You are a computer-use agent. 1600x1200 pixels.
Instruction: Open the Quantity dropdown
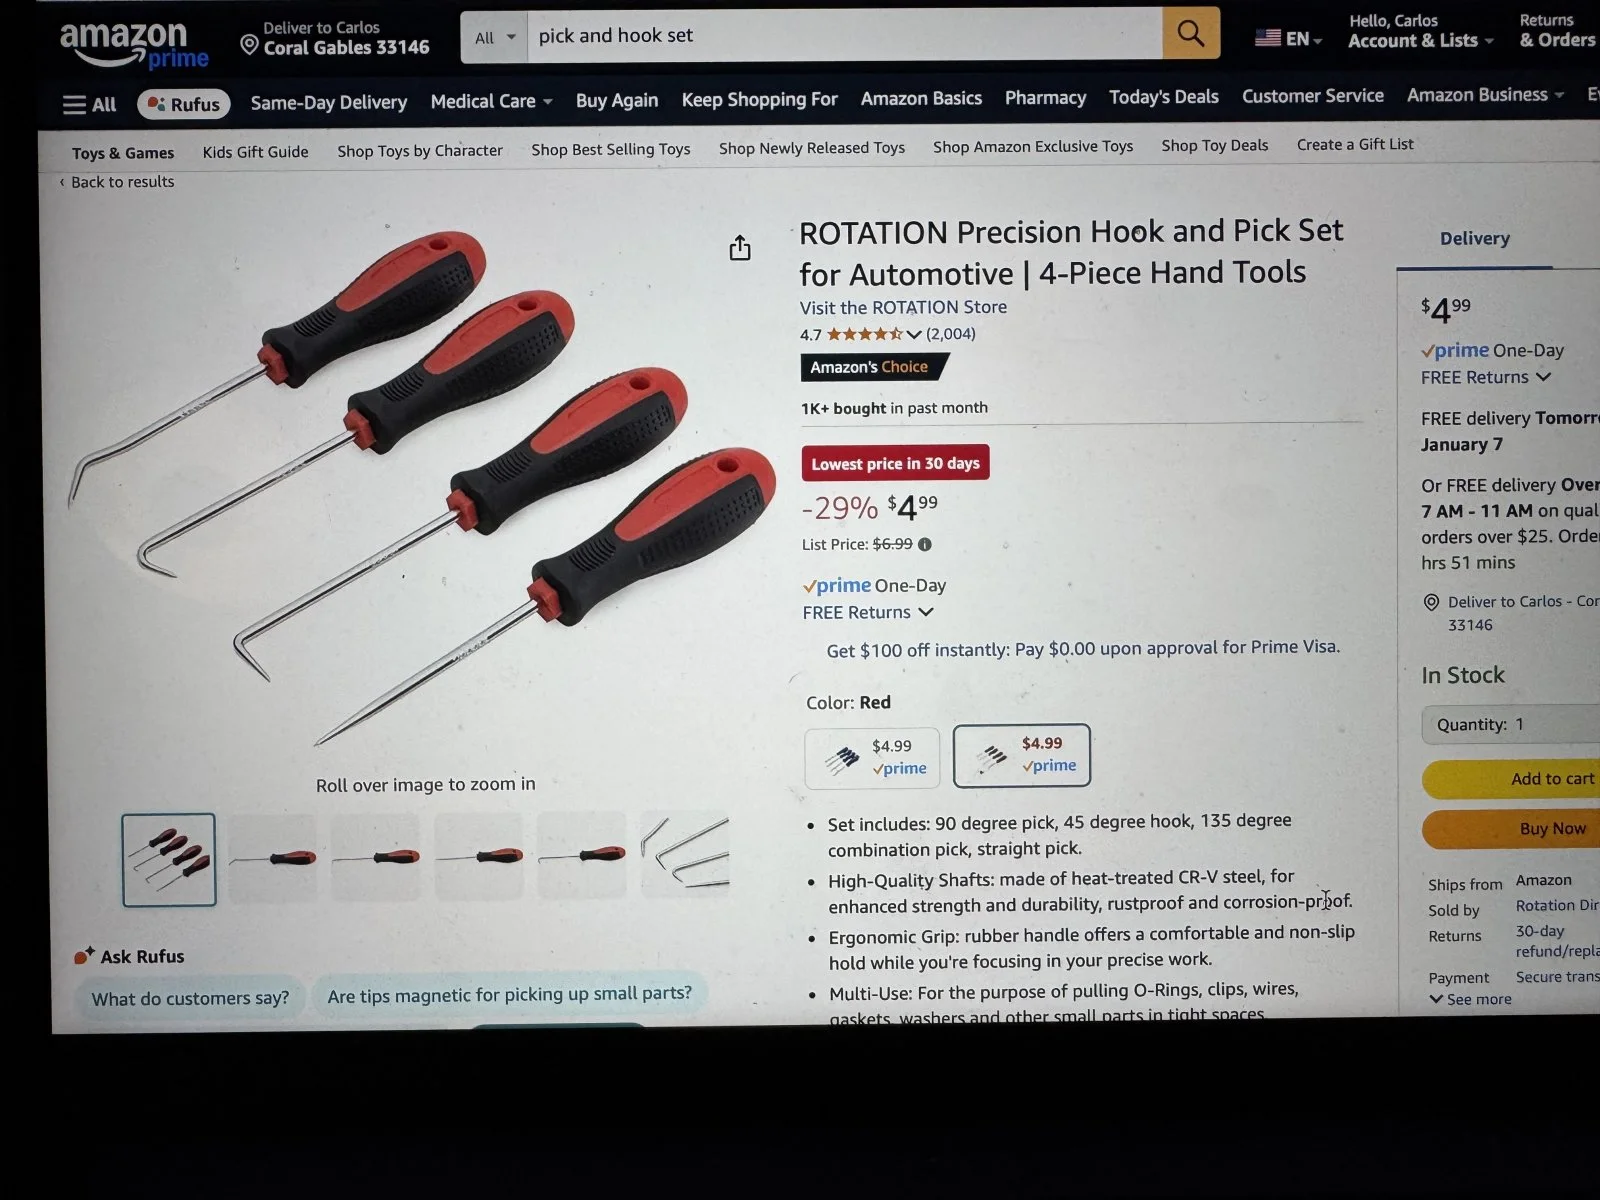(x=1510, y=724)
